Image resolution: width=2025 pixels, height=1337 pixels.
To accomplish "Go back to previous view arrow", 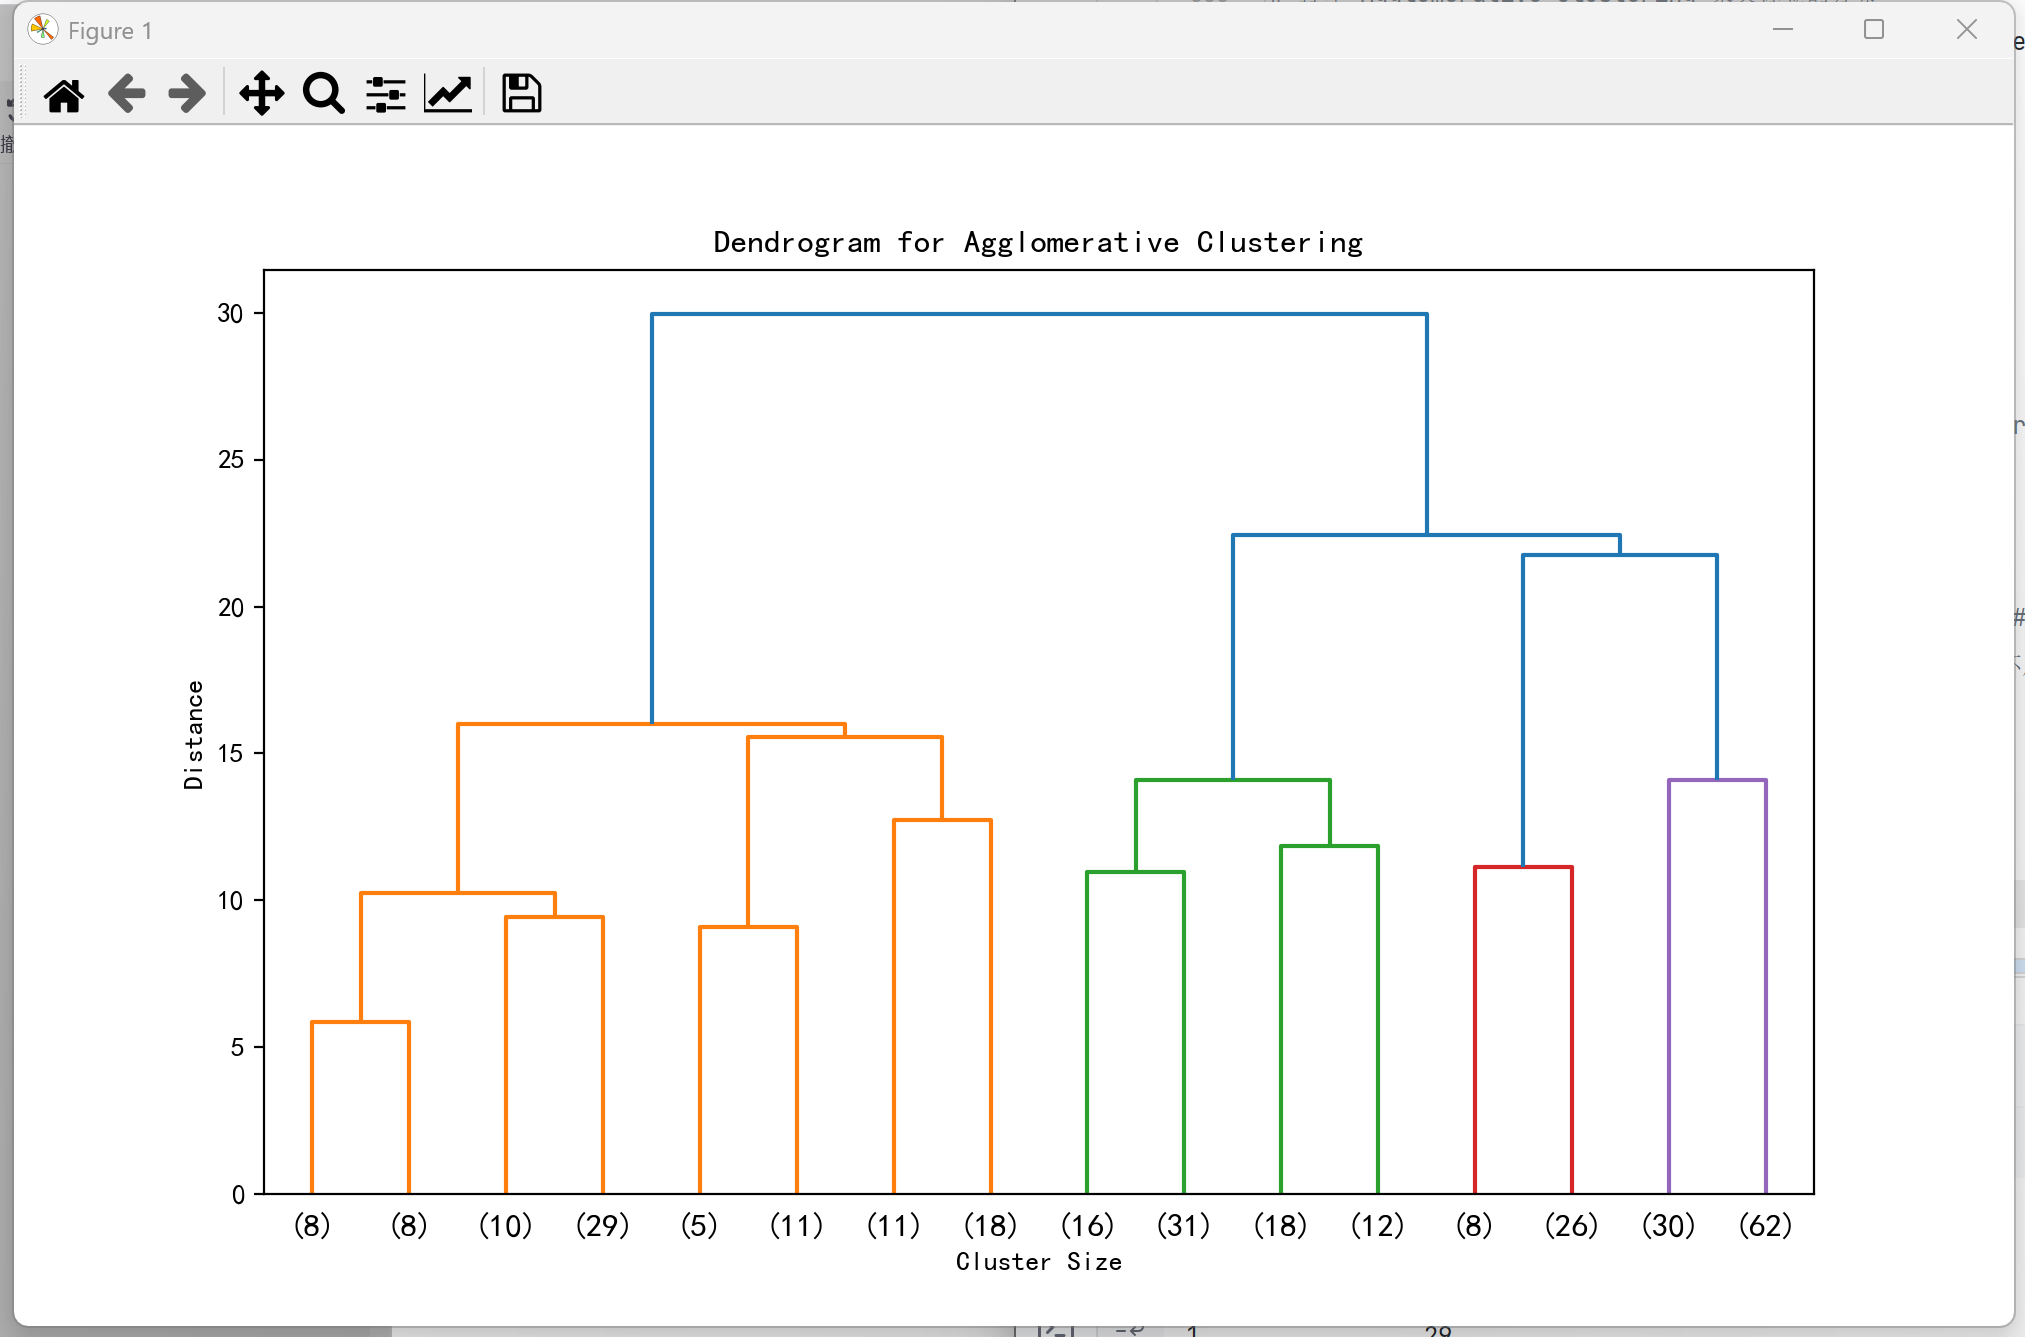I will point(127,94).
